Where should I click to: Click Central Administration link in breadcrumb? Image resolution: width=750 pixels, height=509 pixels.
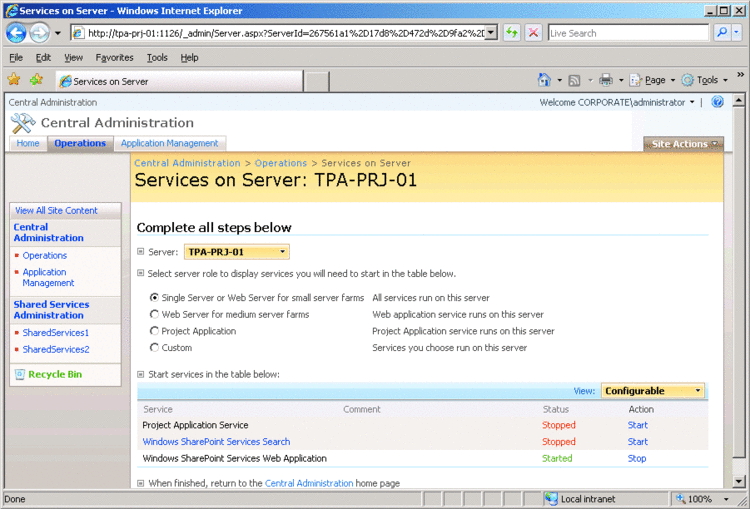pyautogui.click(x=187, y=163)
